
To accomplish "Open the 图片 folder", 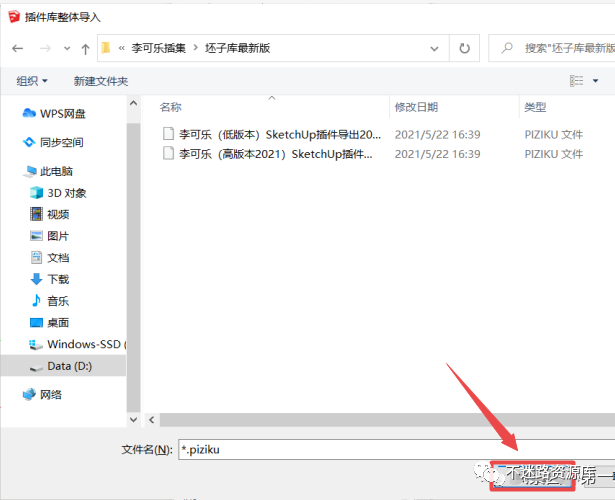I will 49,236.
